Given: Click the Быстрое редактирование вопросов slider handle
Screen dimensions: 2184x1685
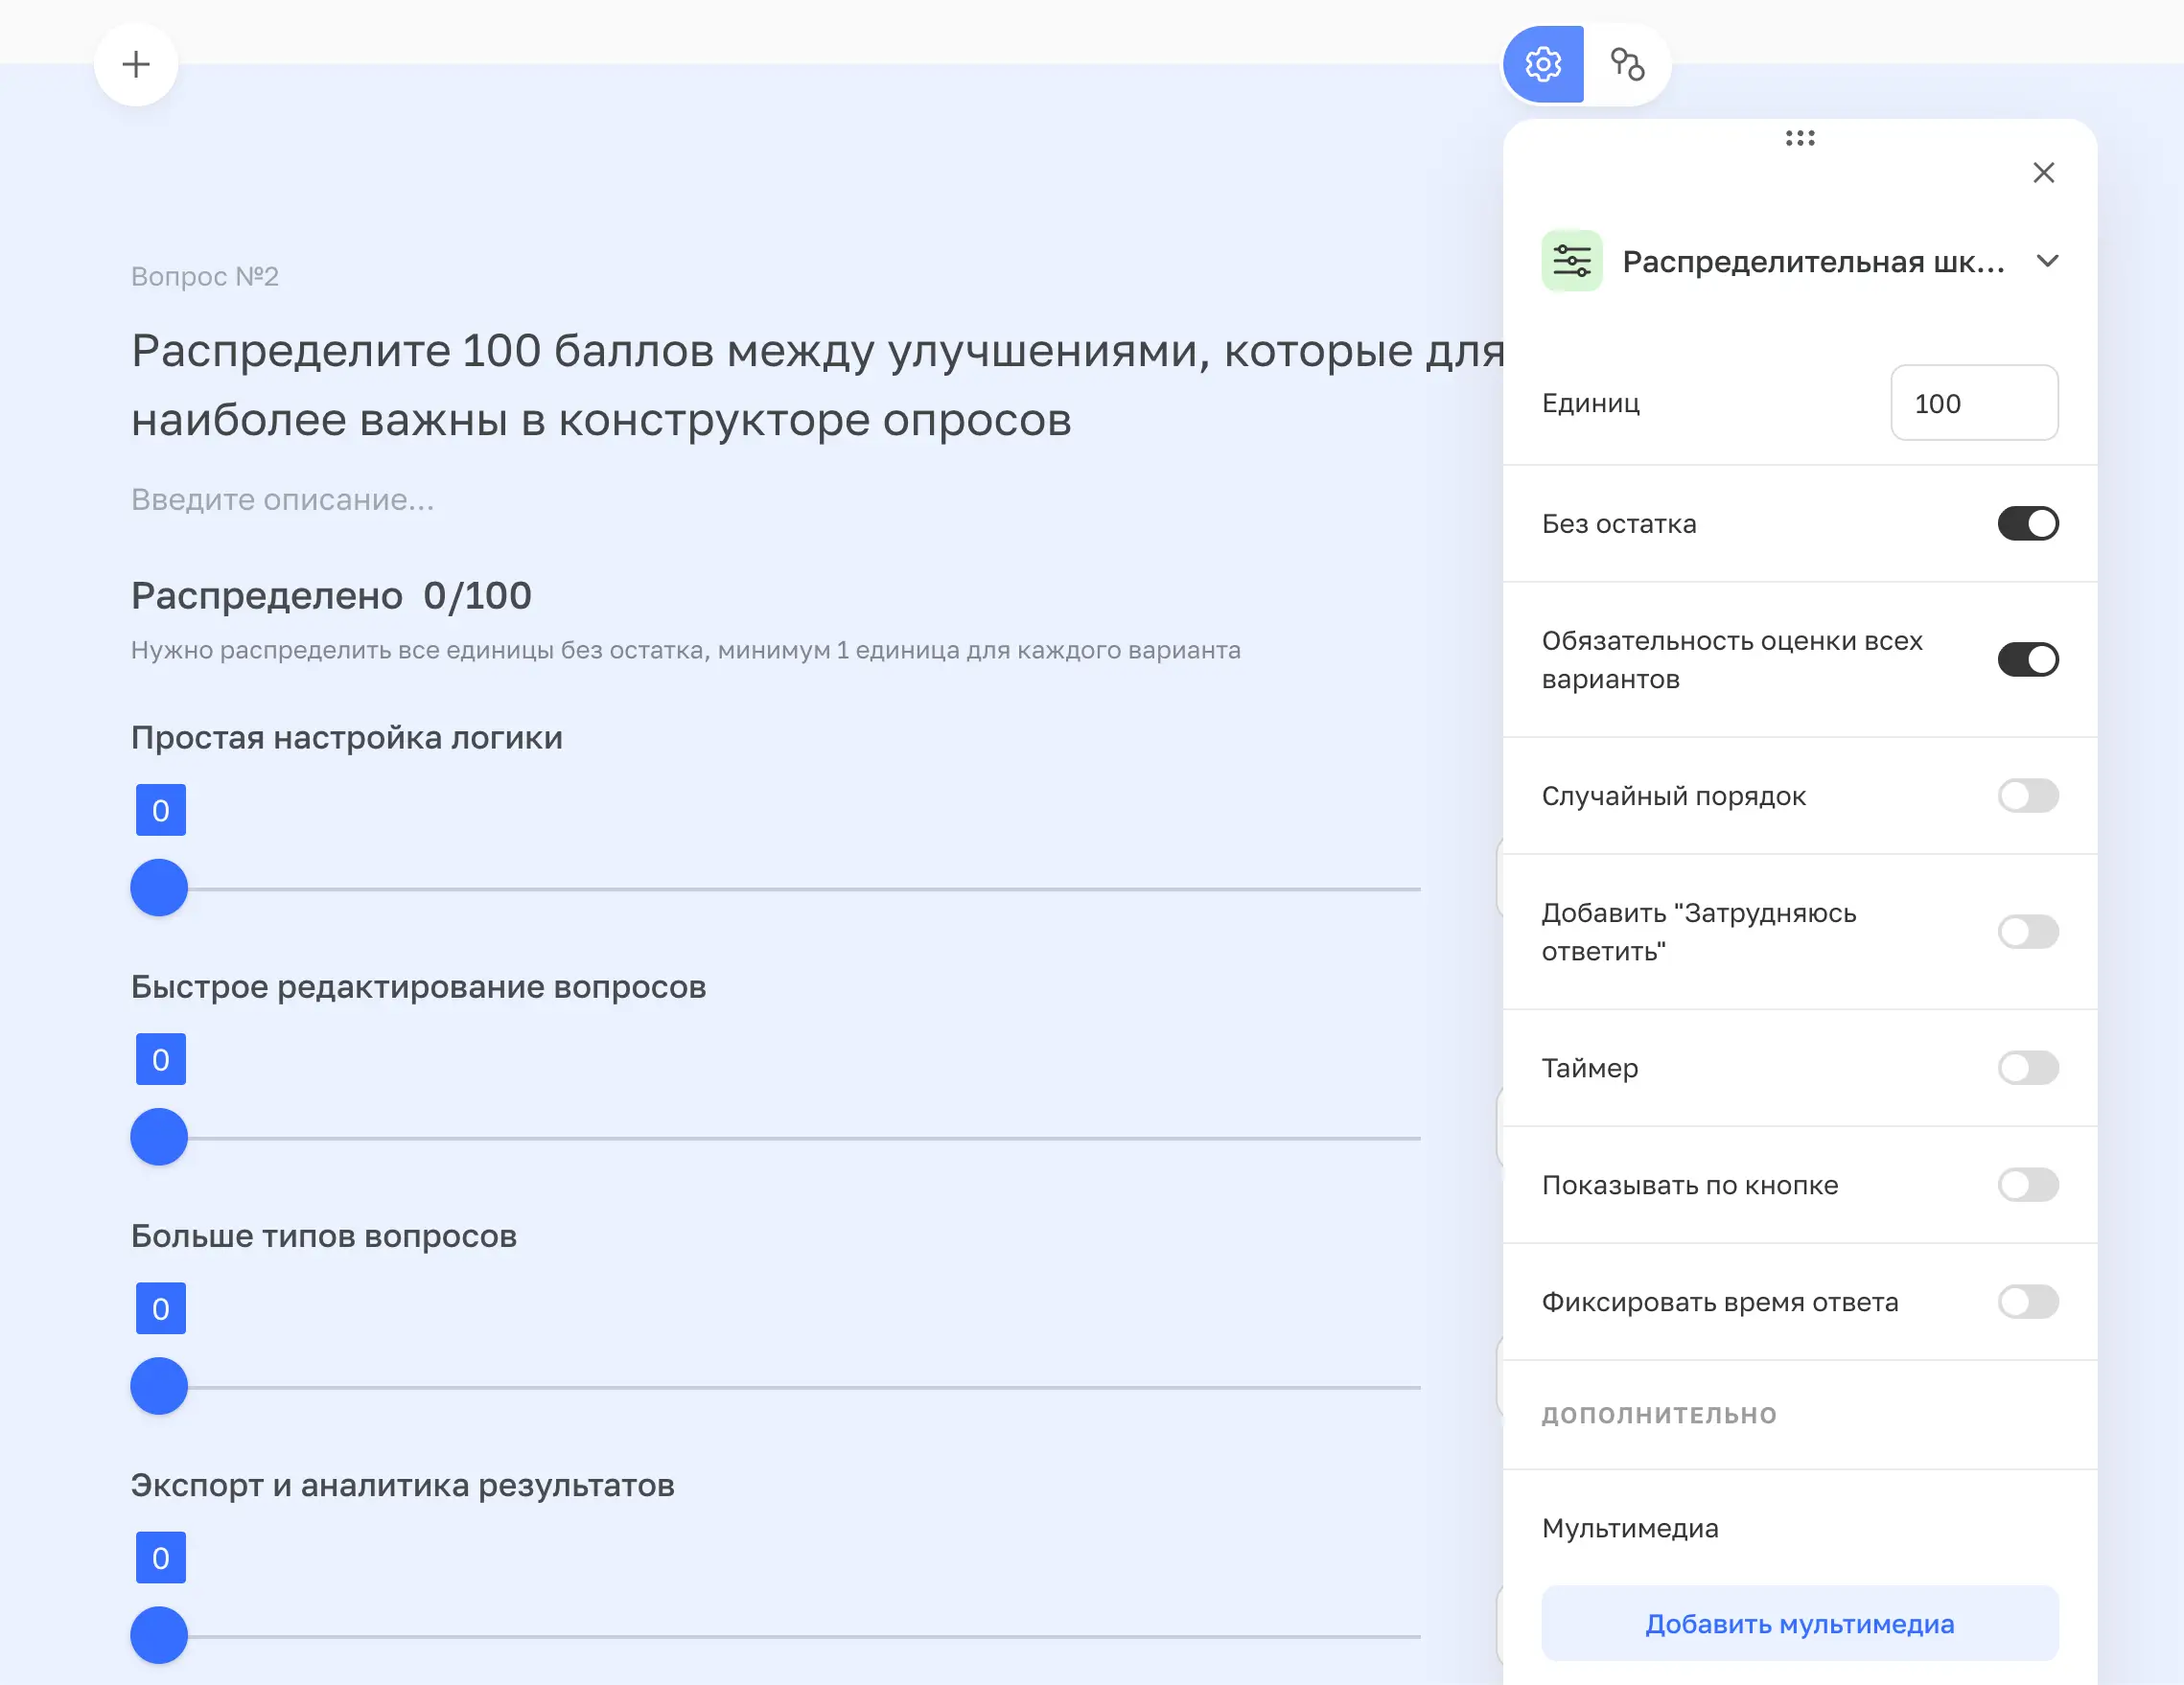Looking at the screenshot, I should tap(159, 1137).
